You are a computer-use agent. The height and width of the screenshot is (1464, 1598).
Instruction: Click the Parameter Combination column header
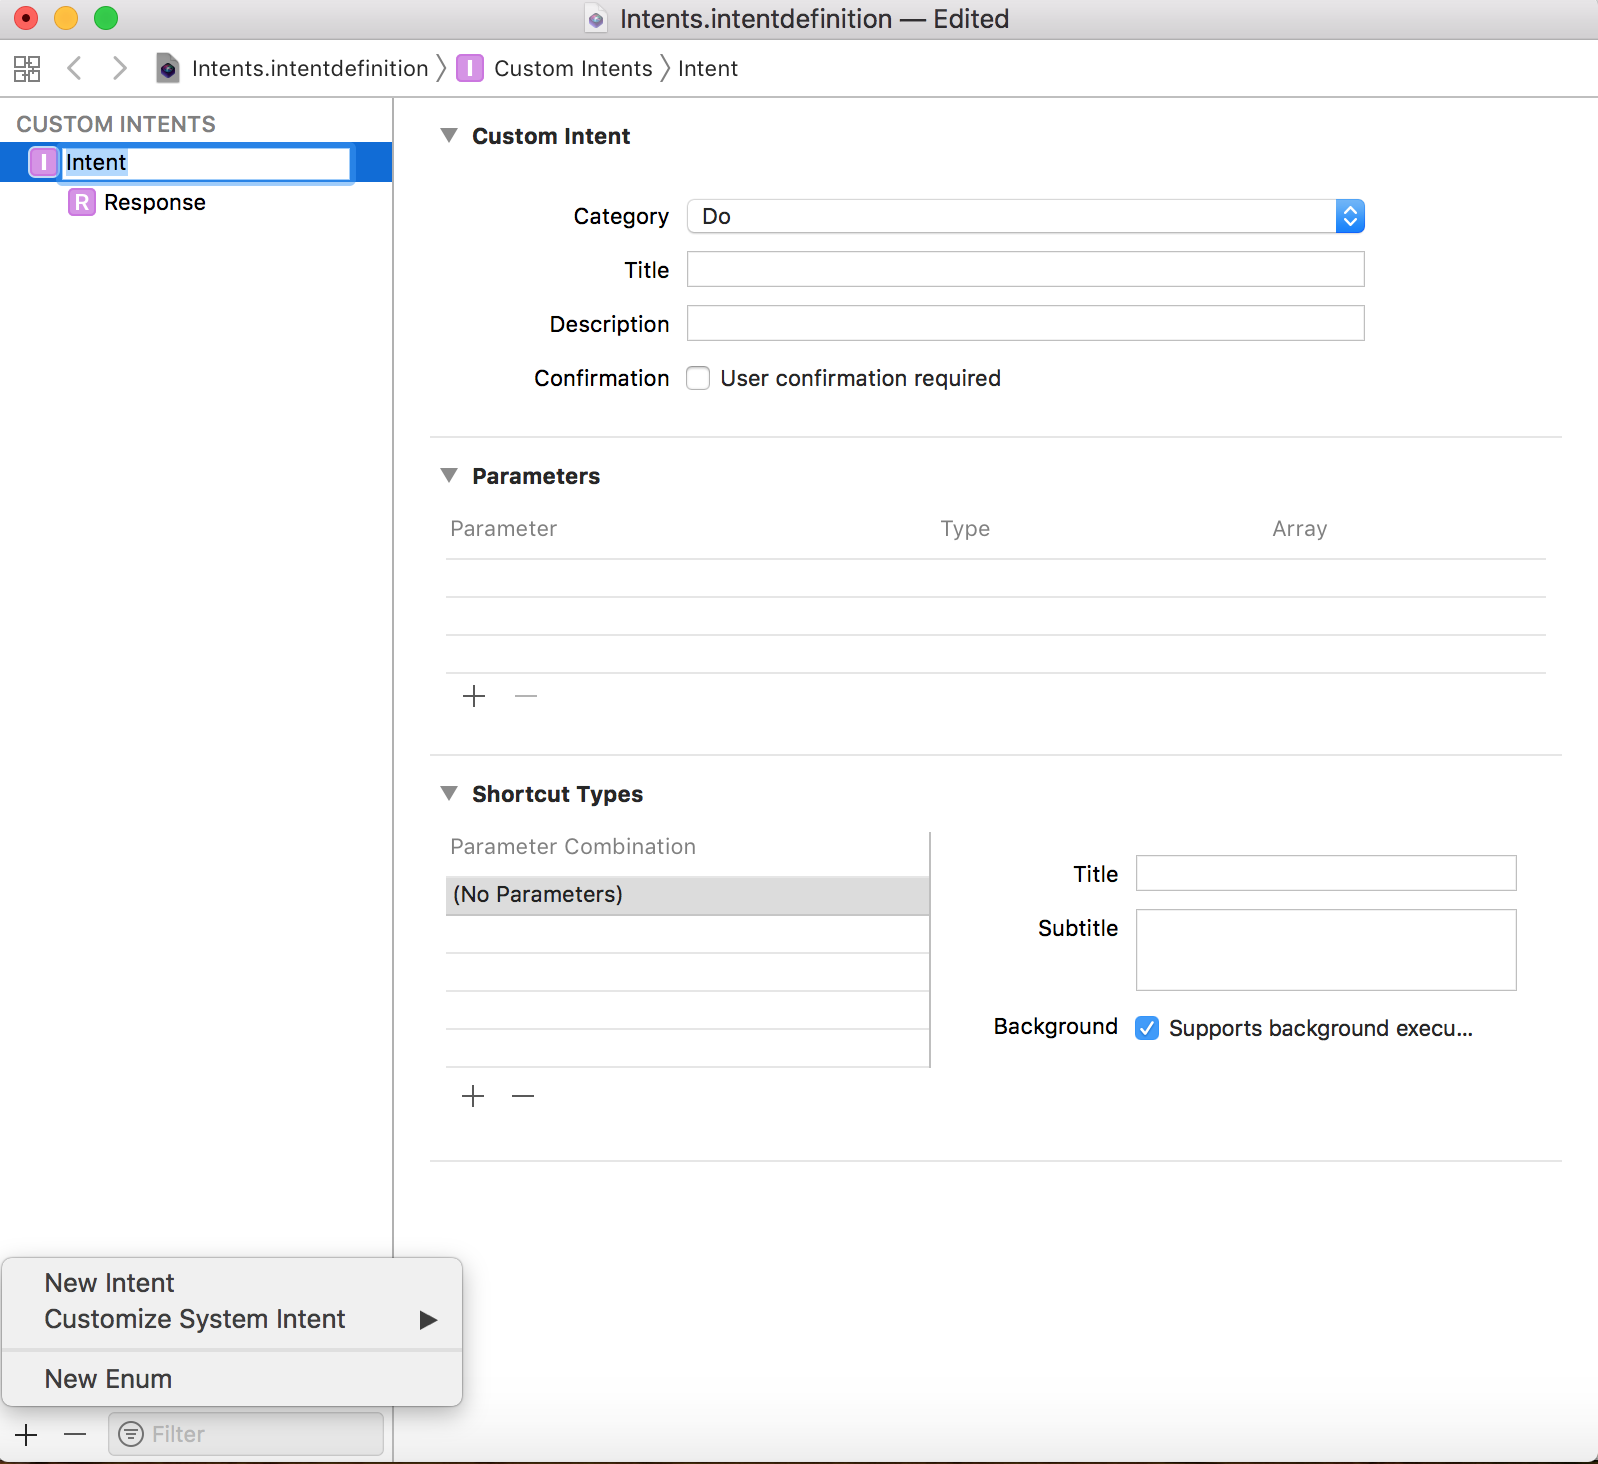click(573, 846)
